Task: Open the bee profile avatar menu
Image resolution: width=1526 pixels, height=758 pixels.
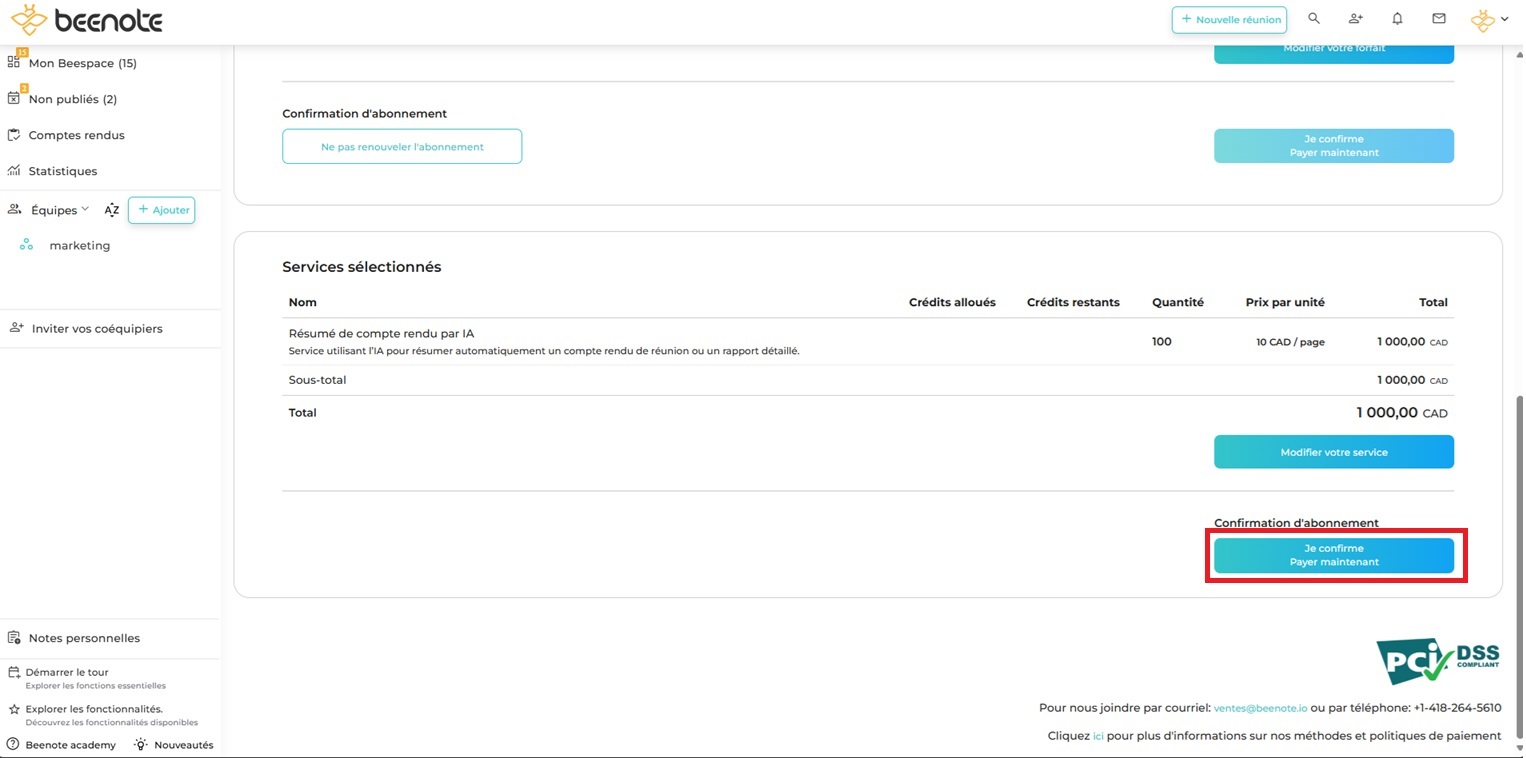Action: (1488, 19)
